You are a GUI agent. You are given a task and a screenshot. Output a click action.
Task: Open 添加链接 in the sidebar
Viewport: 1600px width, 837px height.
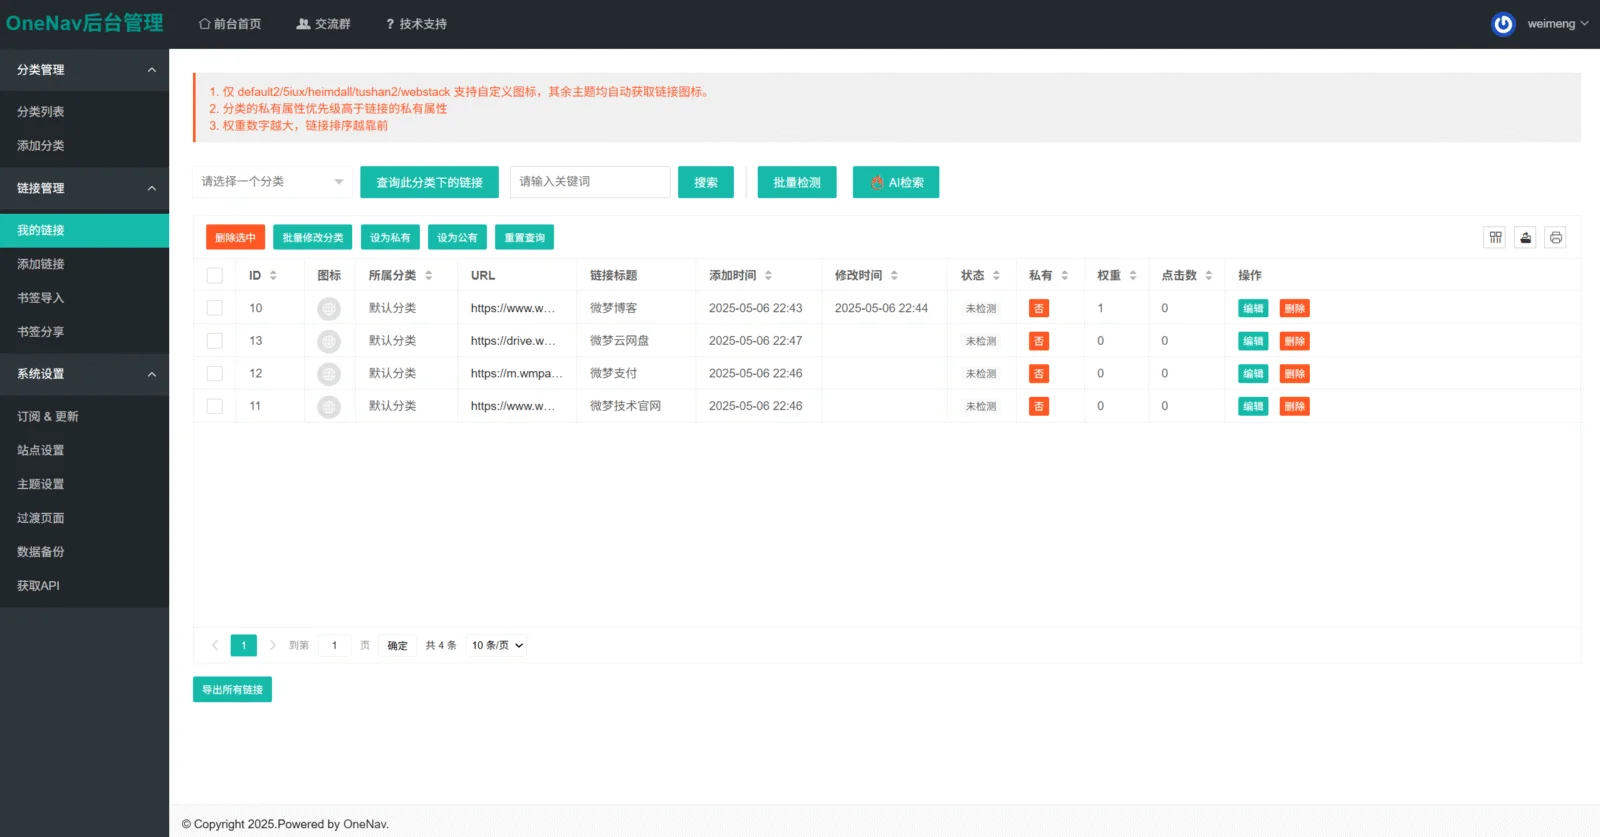(41, 264)
